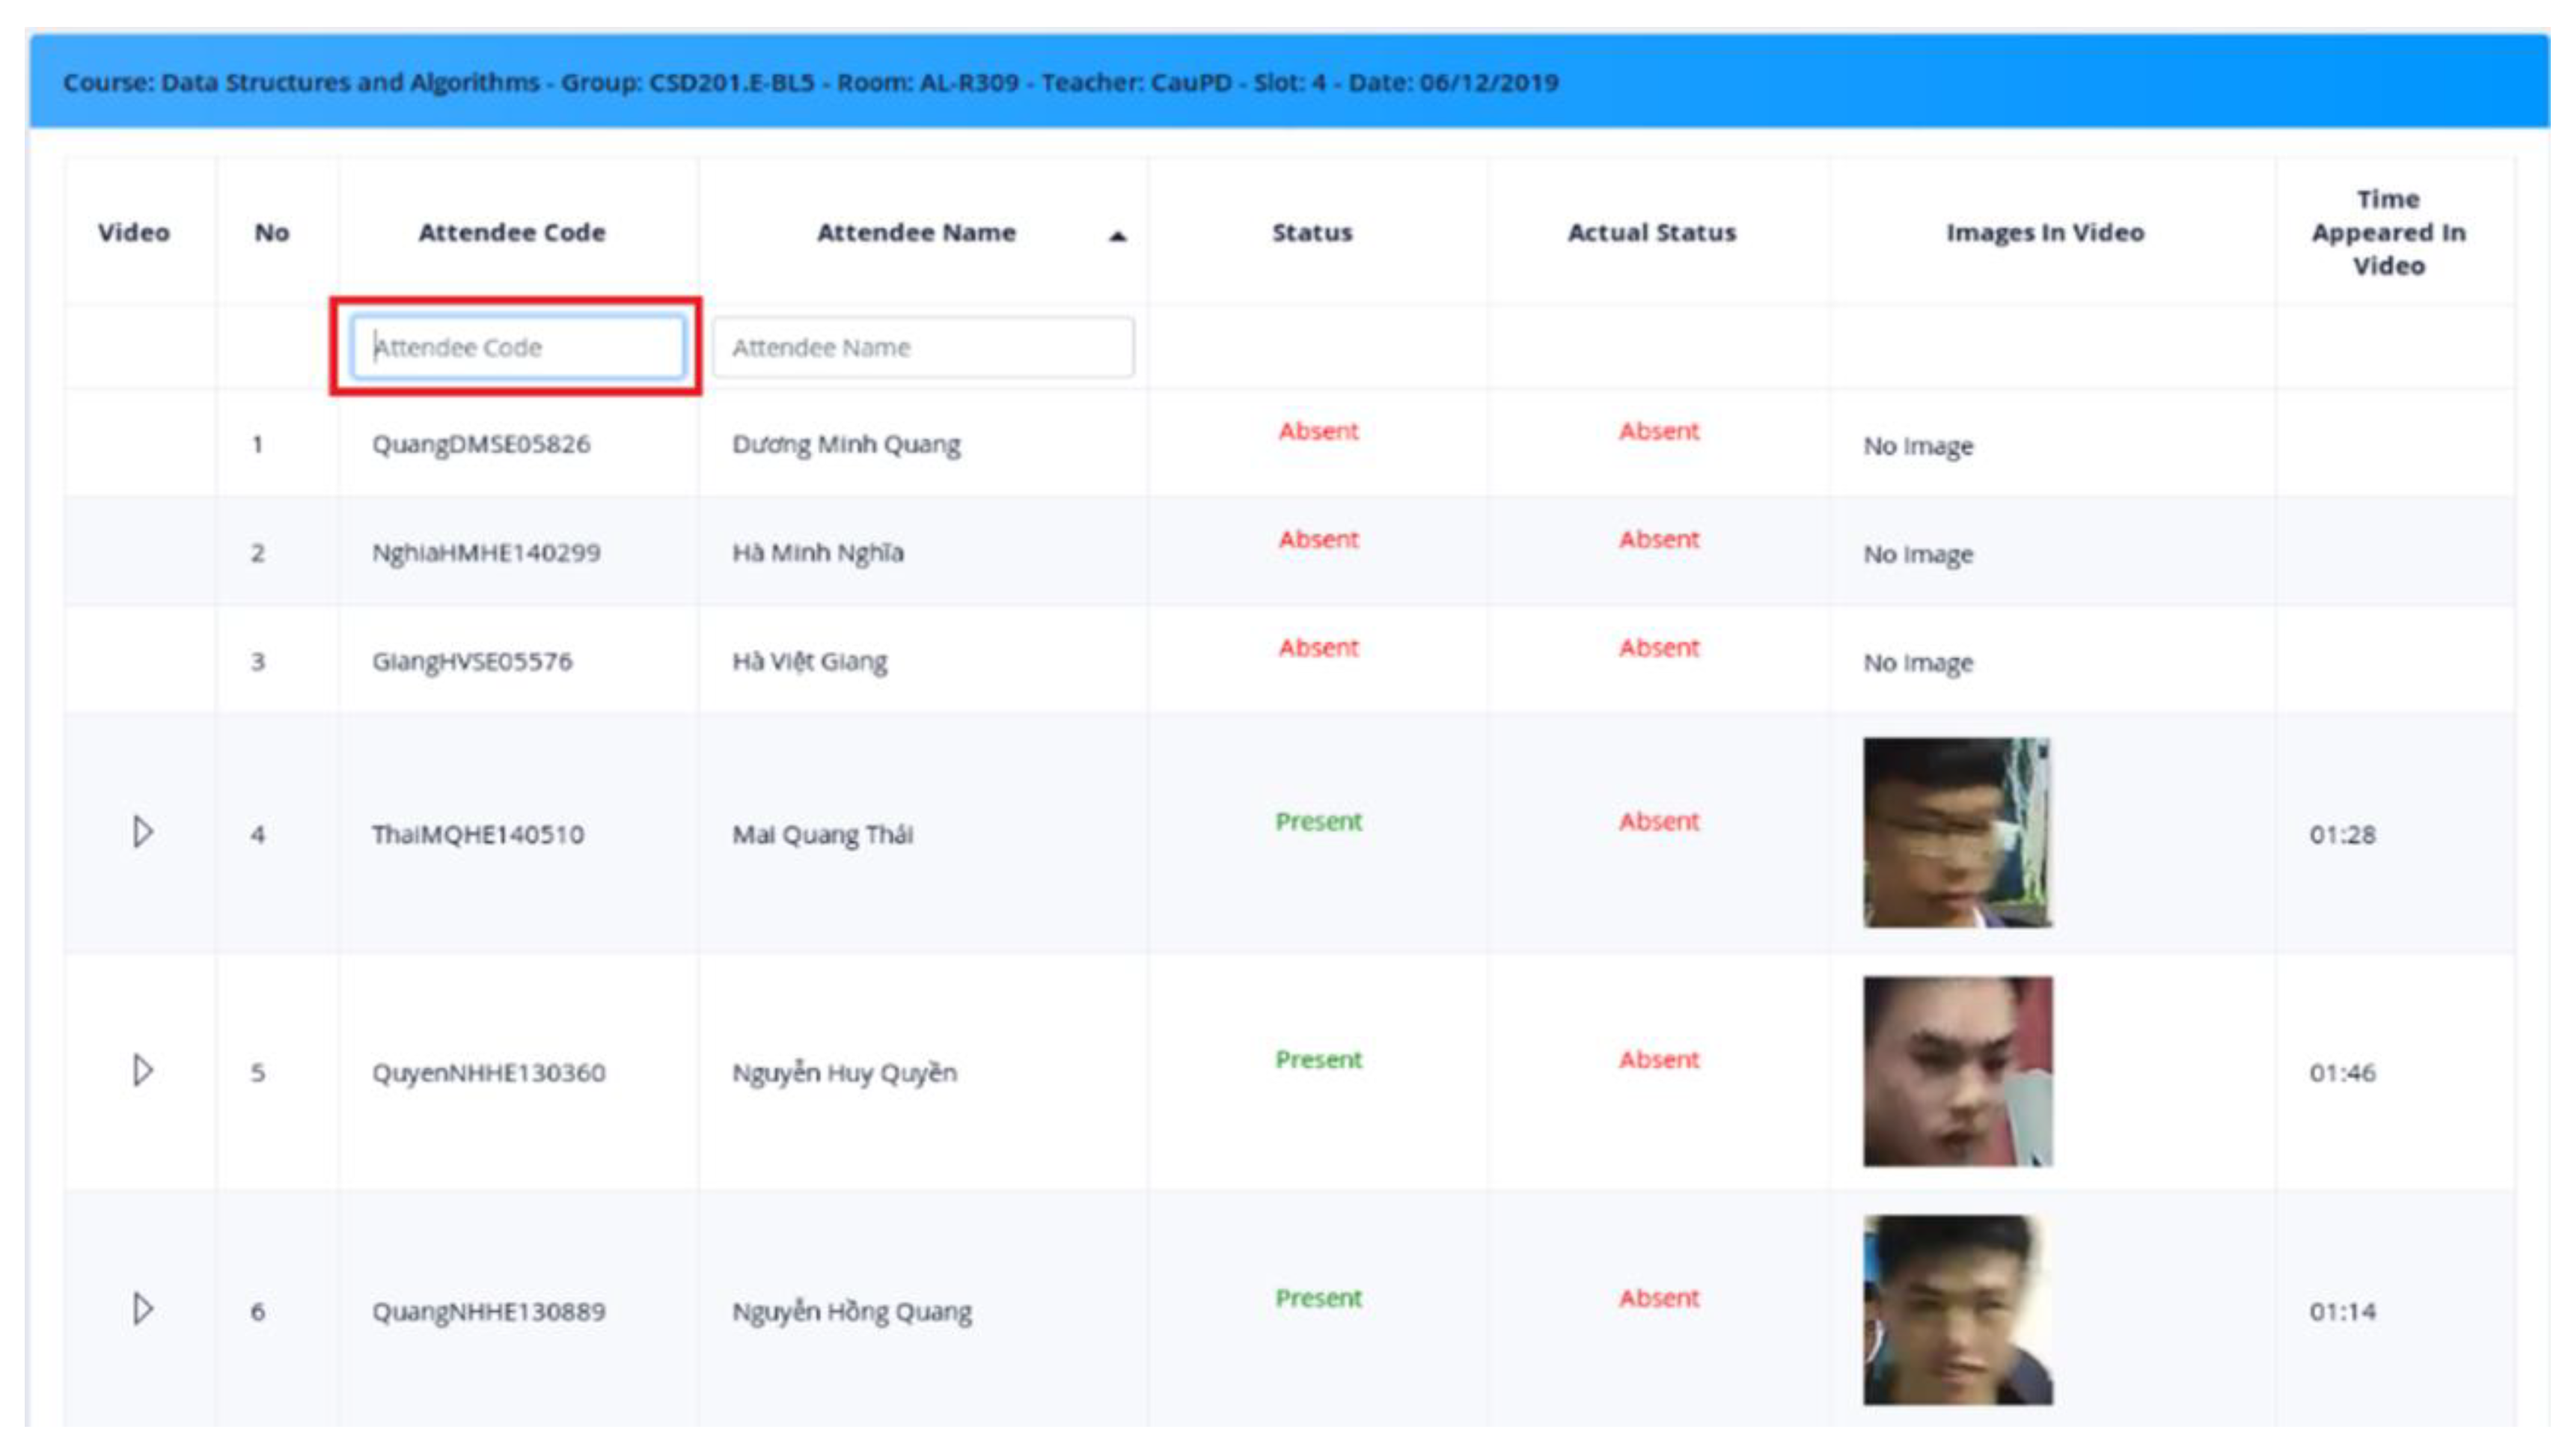This screenshot has width=2574, height=1456.
Task: Toggle Actual Status for Dương Minh Quang
Action: [1658, 431]
